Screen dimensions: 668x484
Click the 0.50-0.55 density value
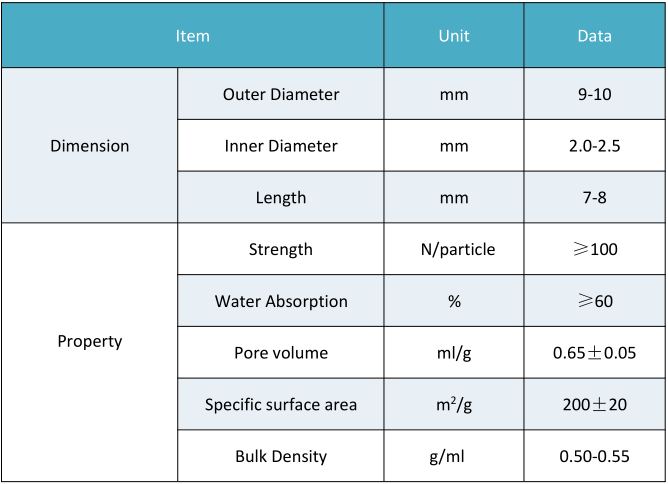click(595, 456)
